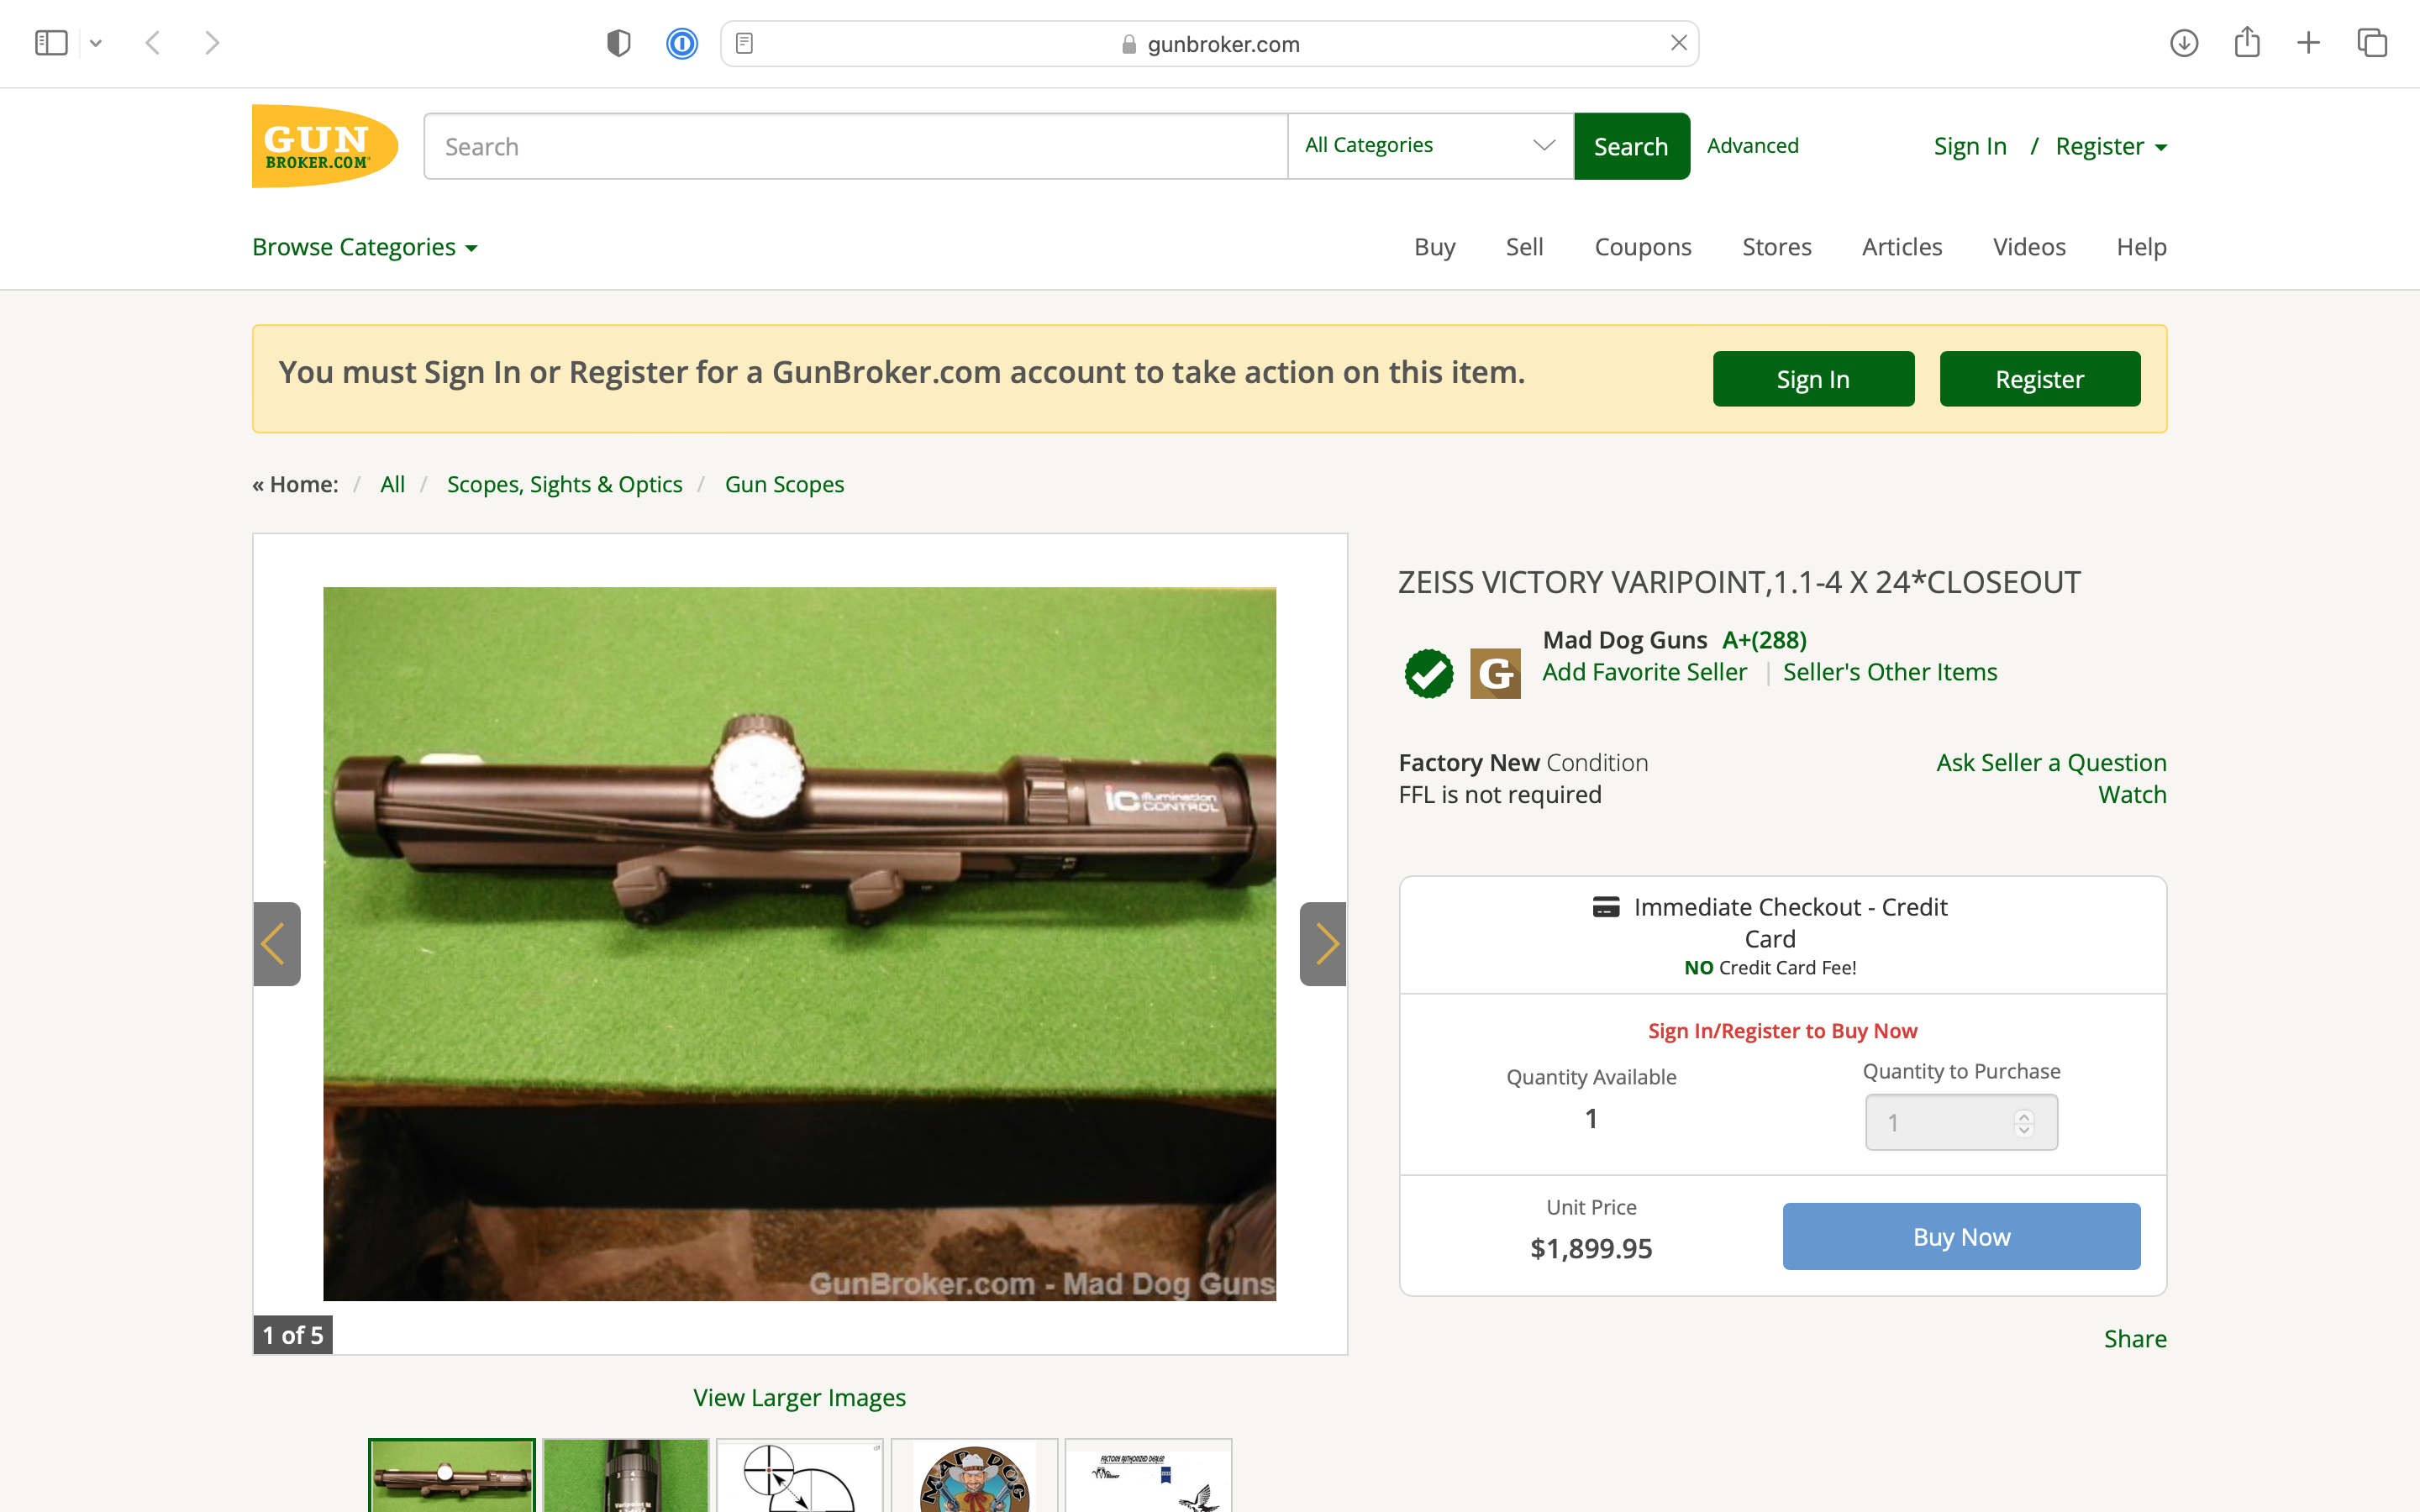Click Sign In/Register to Buy Now
This screenshot has height=1512, width=2420.
tap(1783, 1030)
